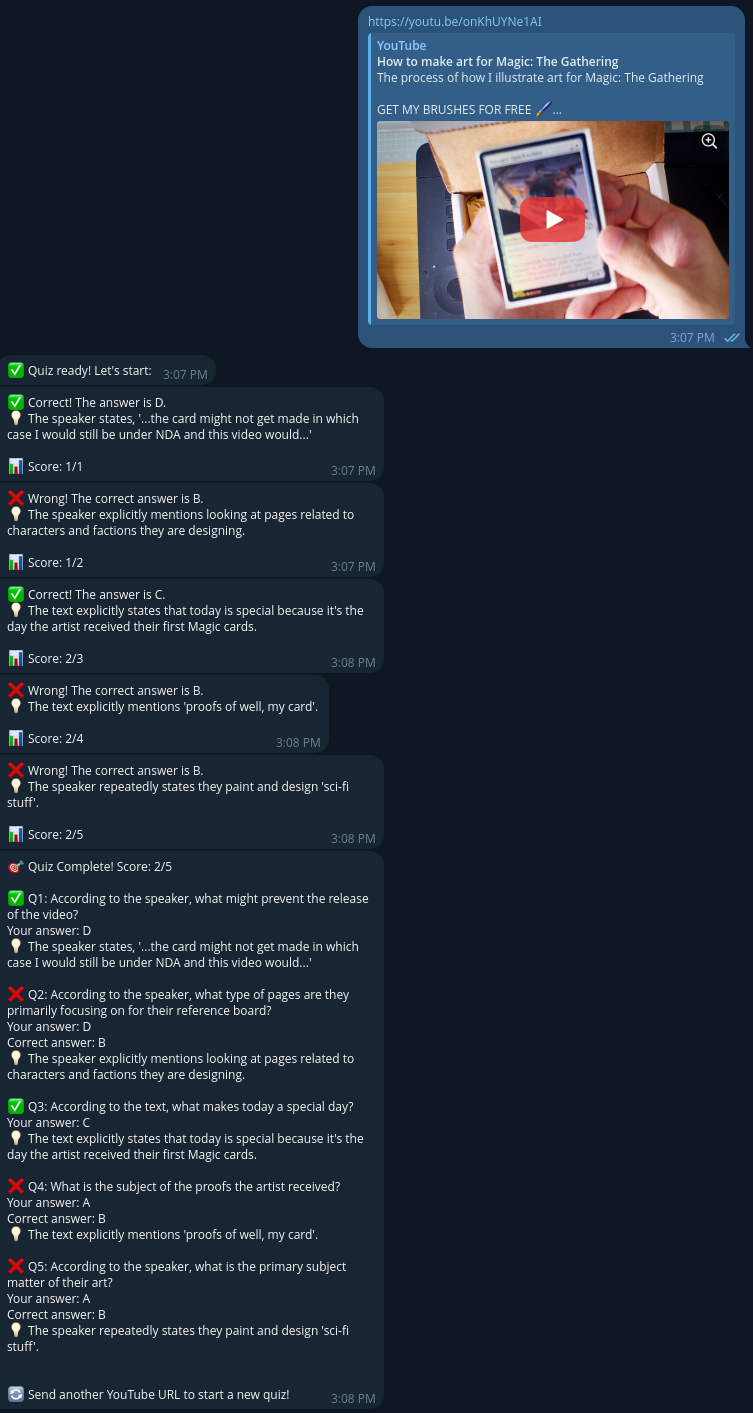Click the YouTube site name label
This screenshot has width=753, height=1413.
point(401,45)
